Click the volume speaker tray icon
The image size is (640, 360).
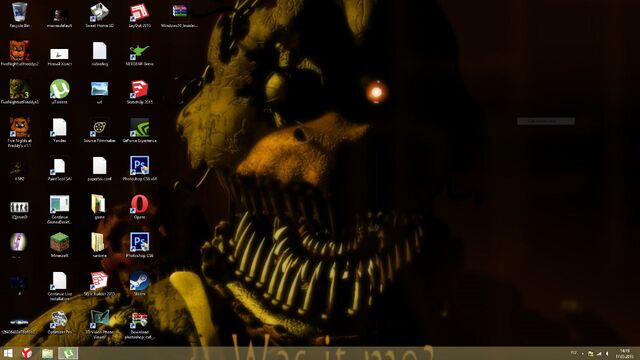point(607,353)
